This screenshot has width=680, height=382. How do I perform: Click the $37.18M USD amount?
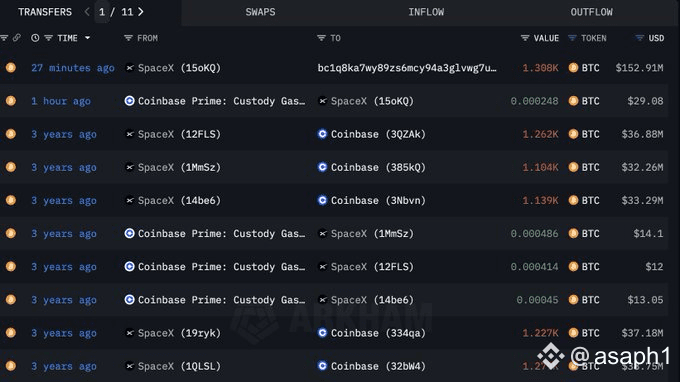(642, 333)
